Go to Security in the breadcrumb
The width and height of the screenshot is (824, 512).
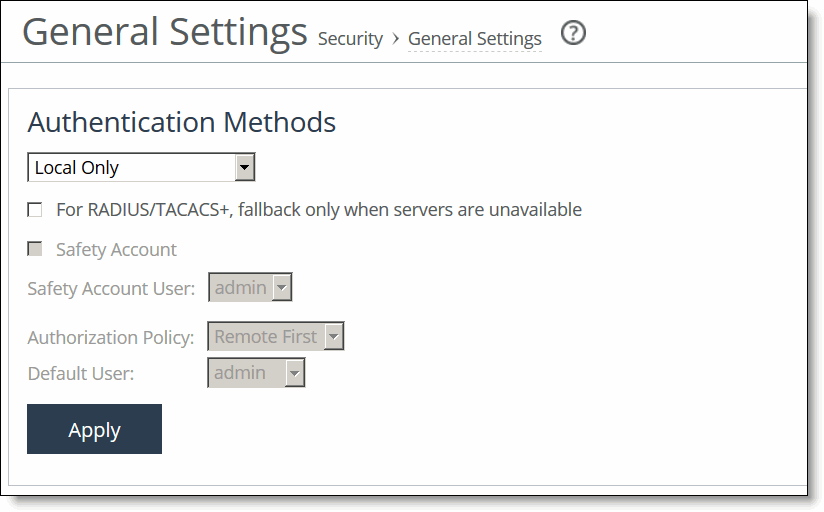coord(351,39)
